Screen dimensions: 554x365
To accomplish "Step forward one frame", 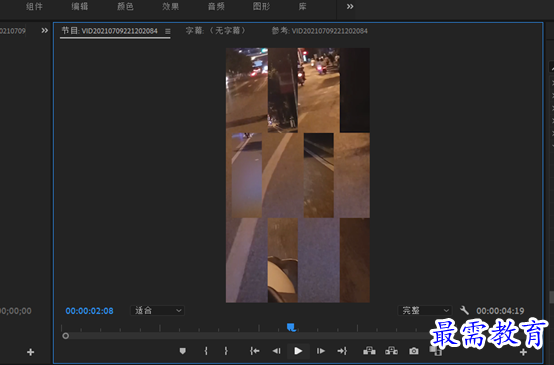I will pyautogui.click(x=320, y=351).
